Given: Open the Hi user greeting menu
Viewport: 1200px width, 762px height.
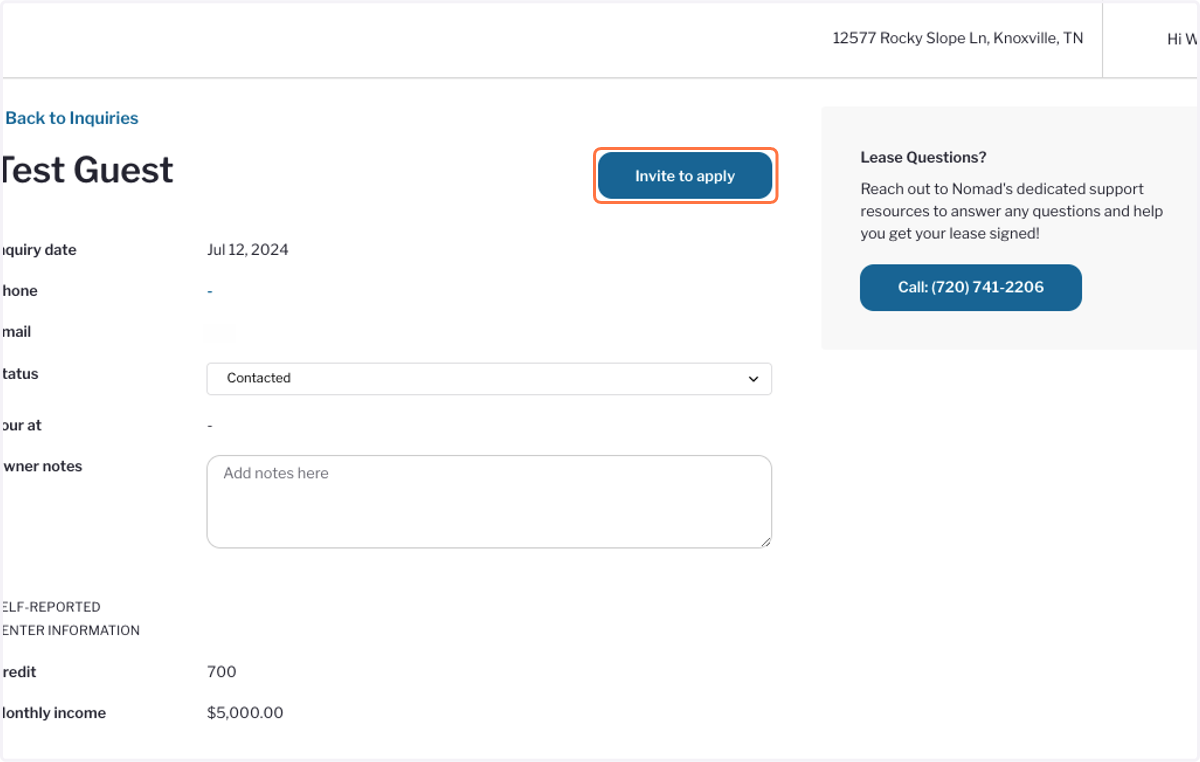Looking at the screenshot, I should [x=1182, y=39].
